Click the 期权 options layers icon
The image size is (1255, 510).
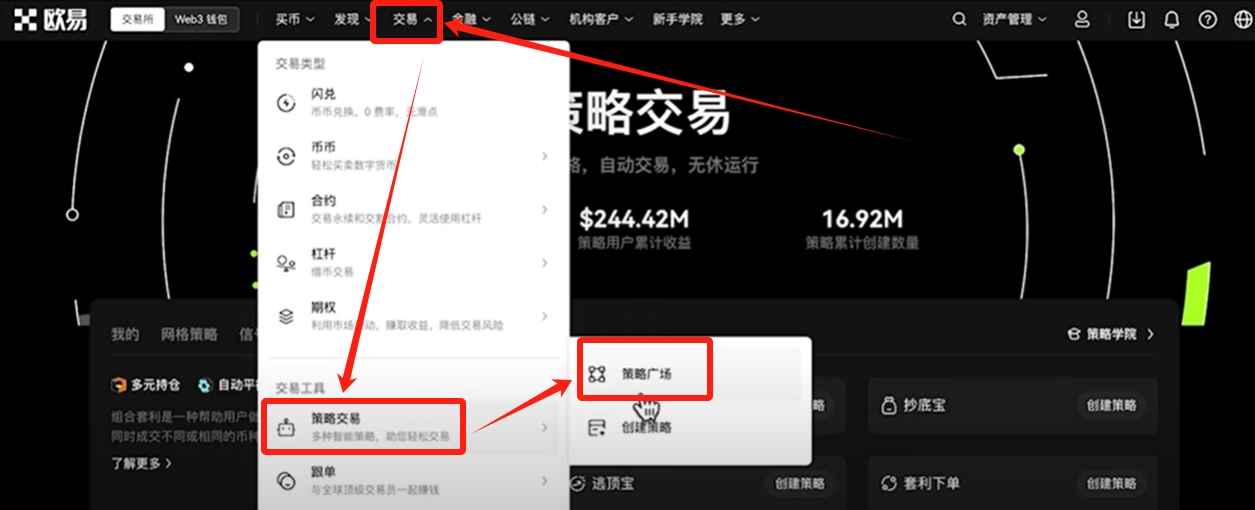(x=286, y=316)
